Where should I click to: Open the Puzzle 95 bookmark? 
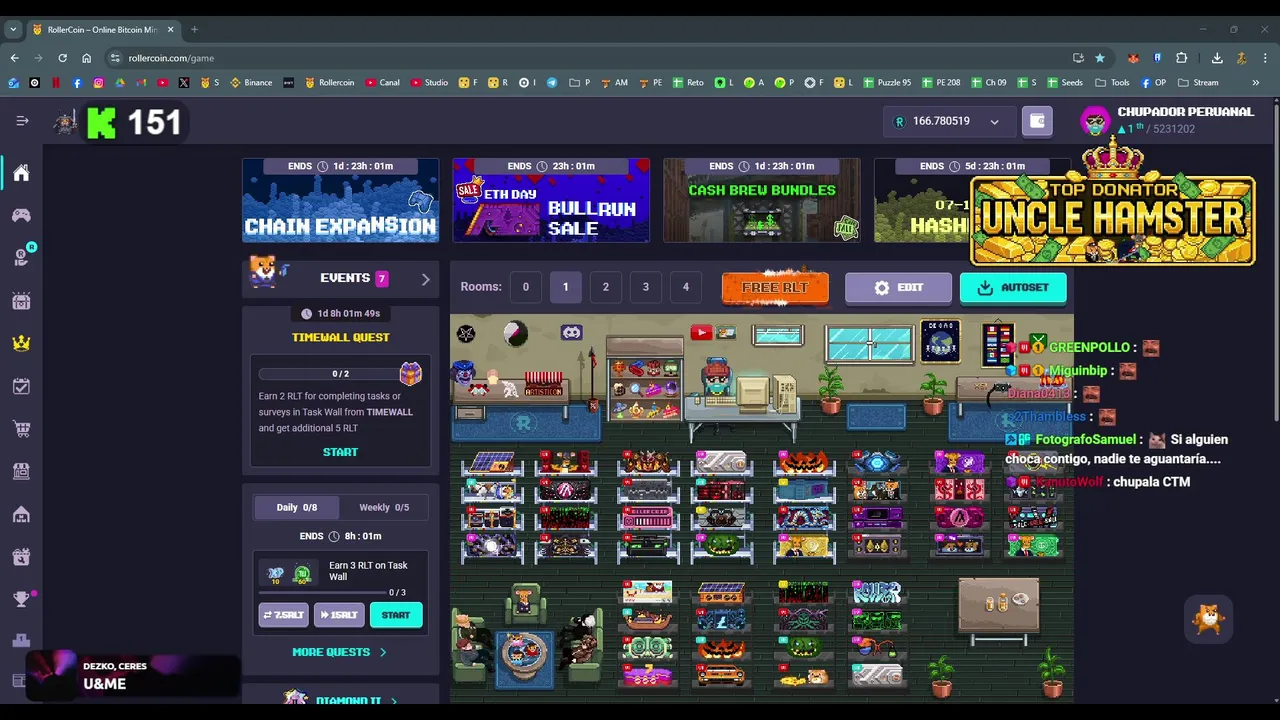point(886,83)
